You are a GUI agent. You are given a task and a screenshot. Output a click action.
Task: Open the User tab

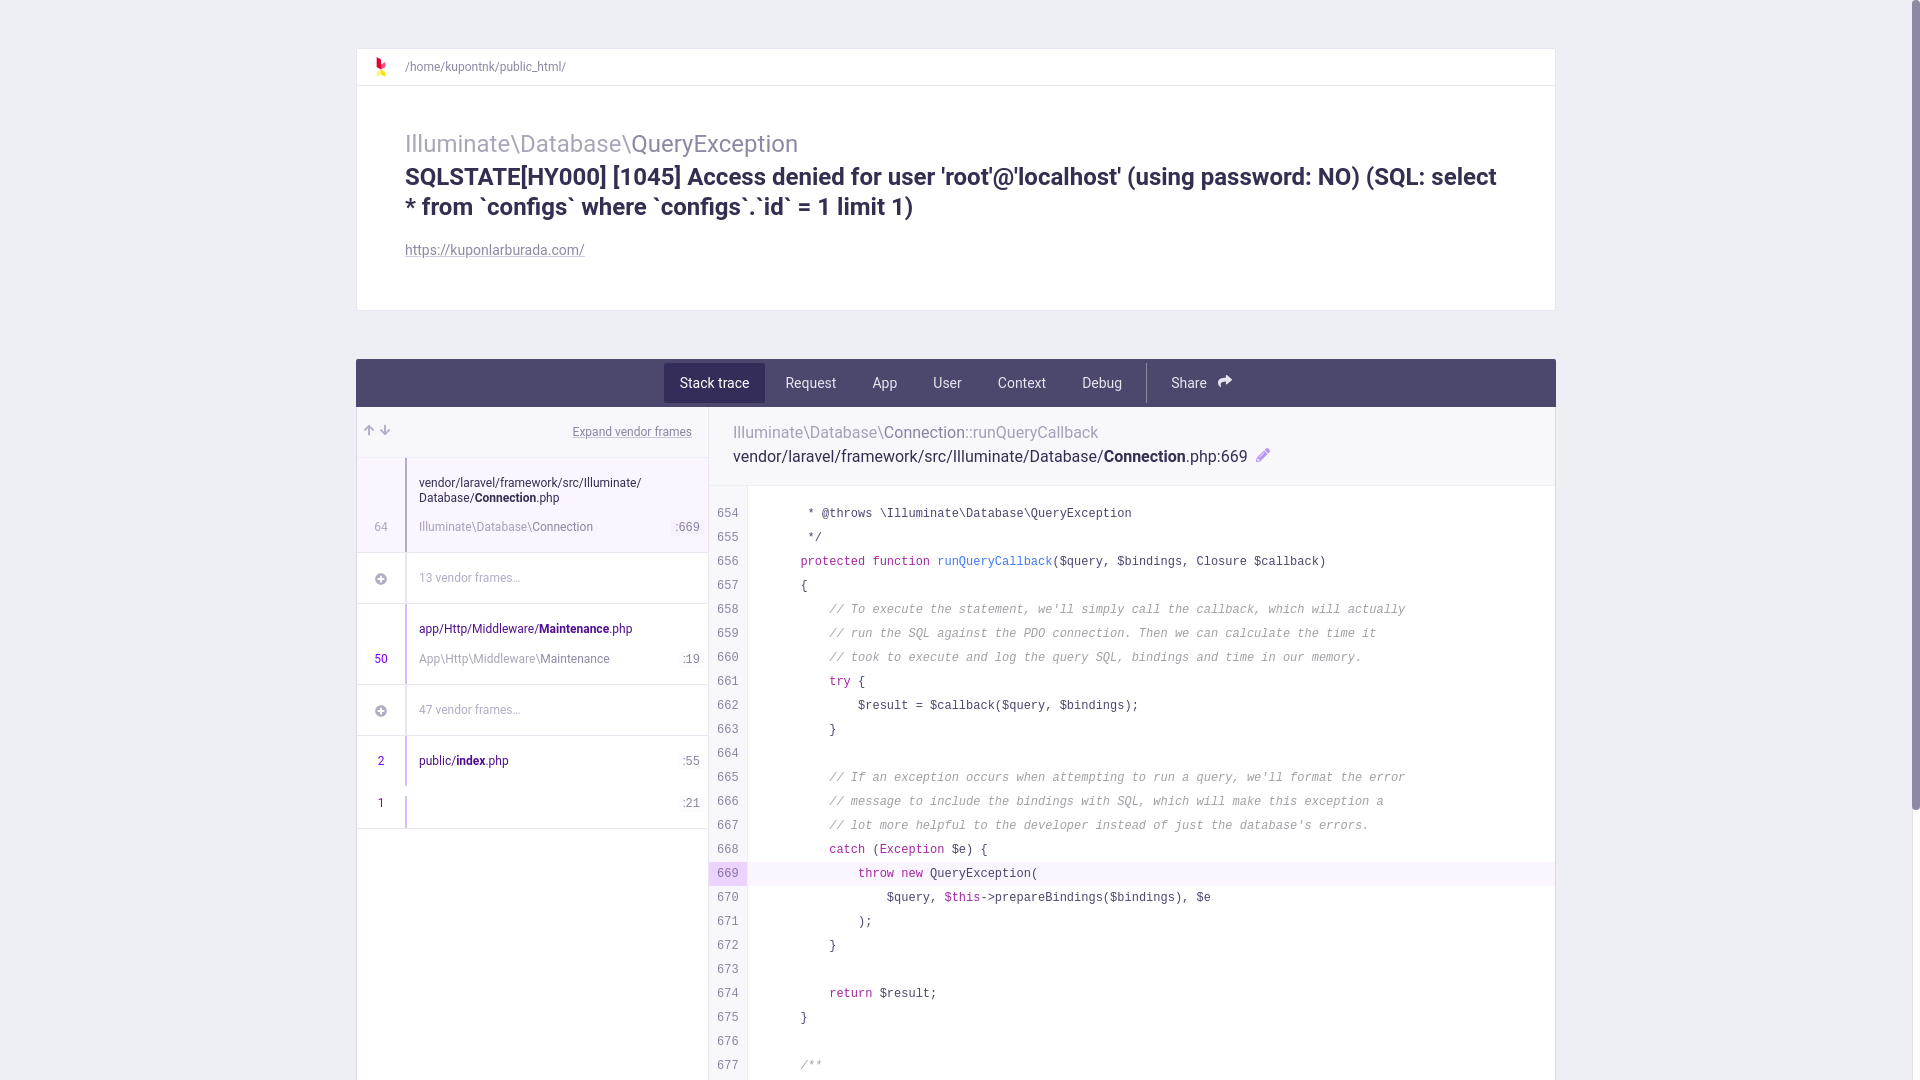947,383
